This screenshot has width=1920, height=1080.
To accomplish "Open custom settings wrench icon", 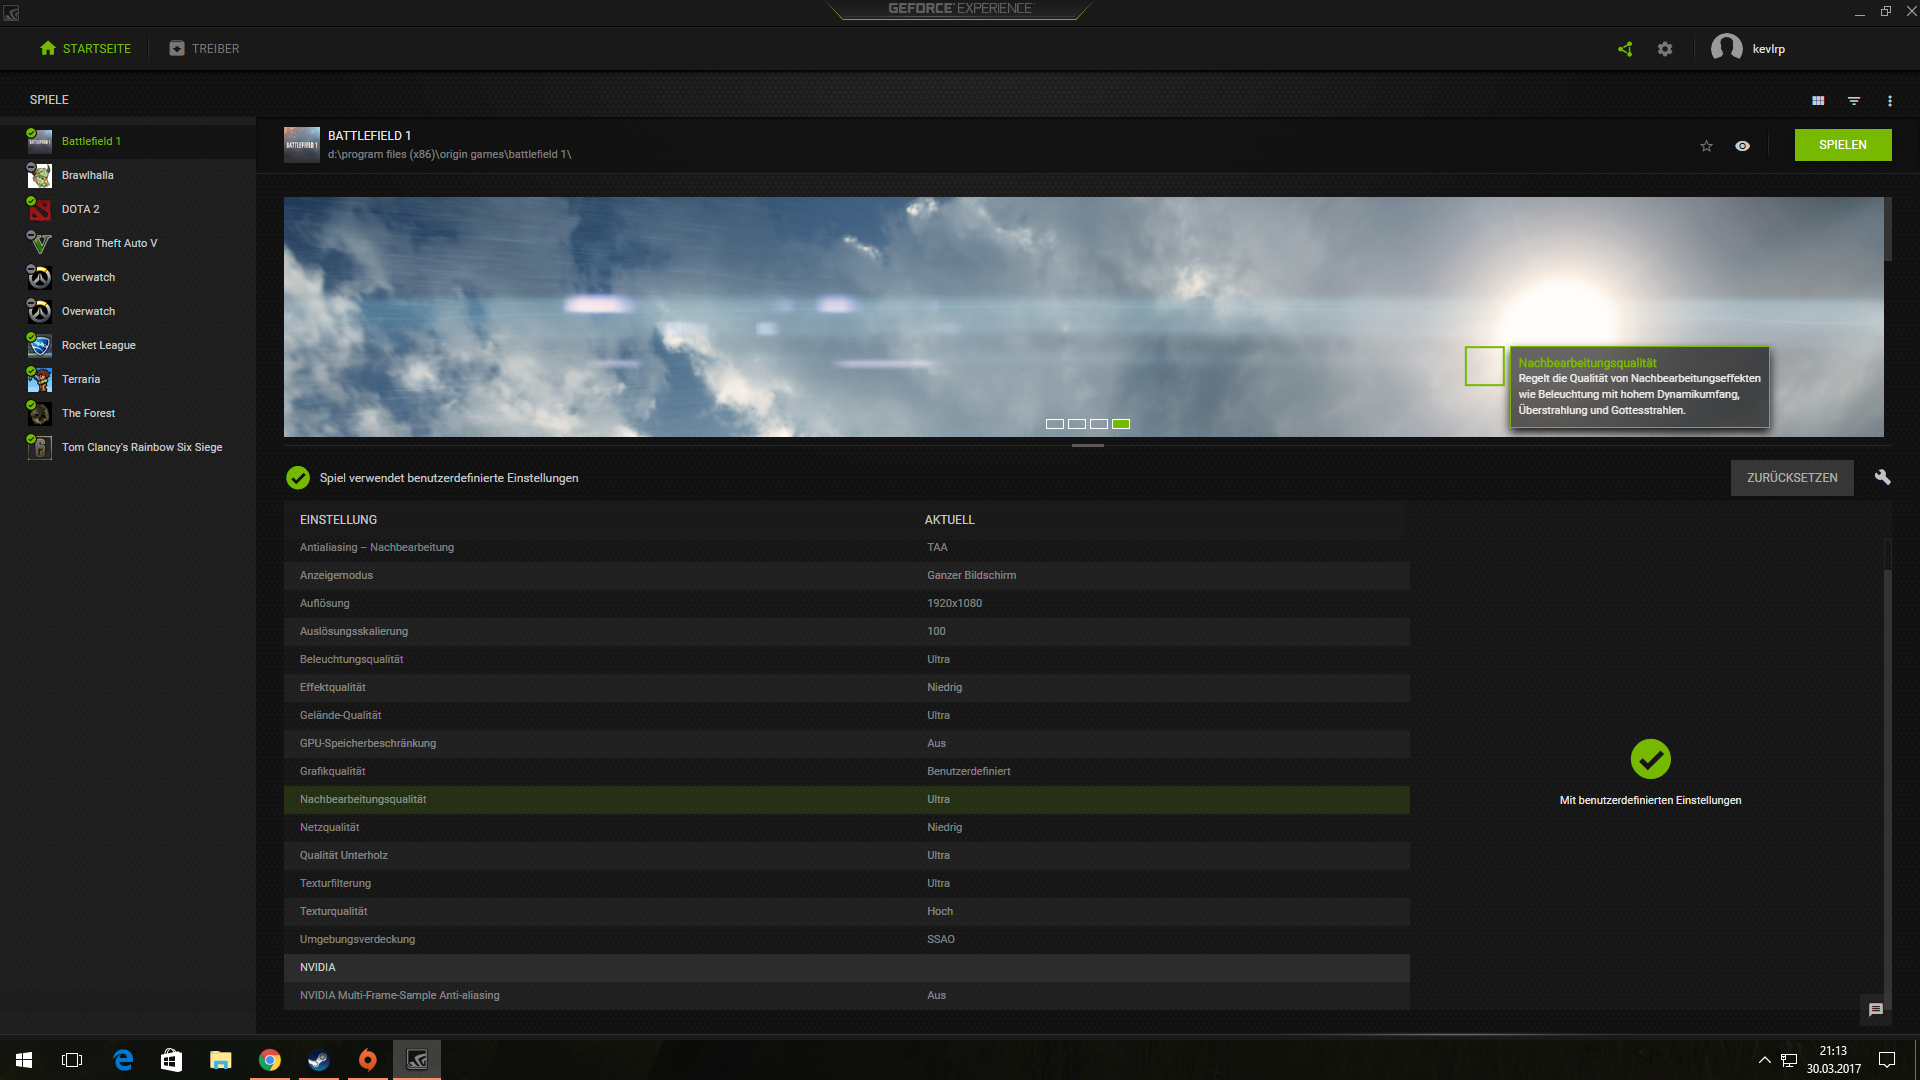I will [1882, 478].
